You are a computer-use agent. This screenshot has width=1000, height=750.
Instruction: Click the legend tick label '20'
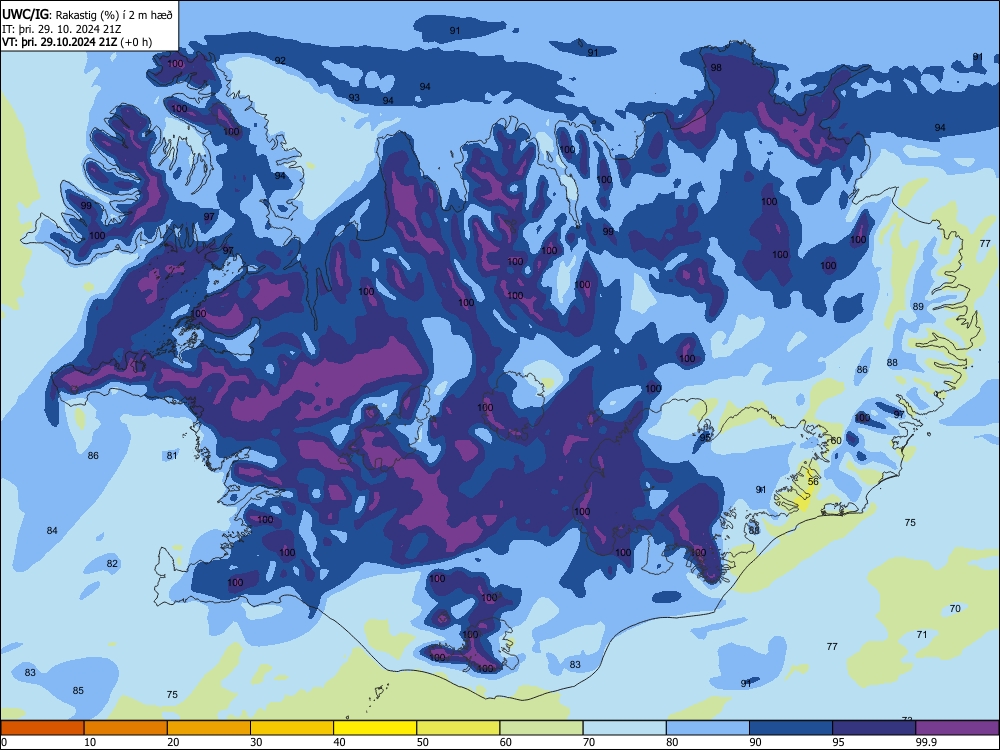(173, 742)
